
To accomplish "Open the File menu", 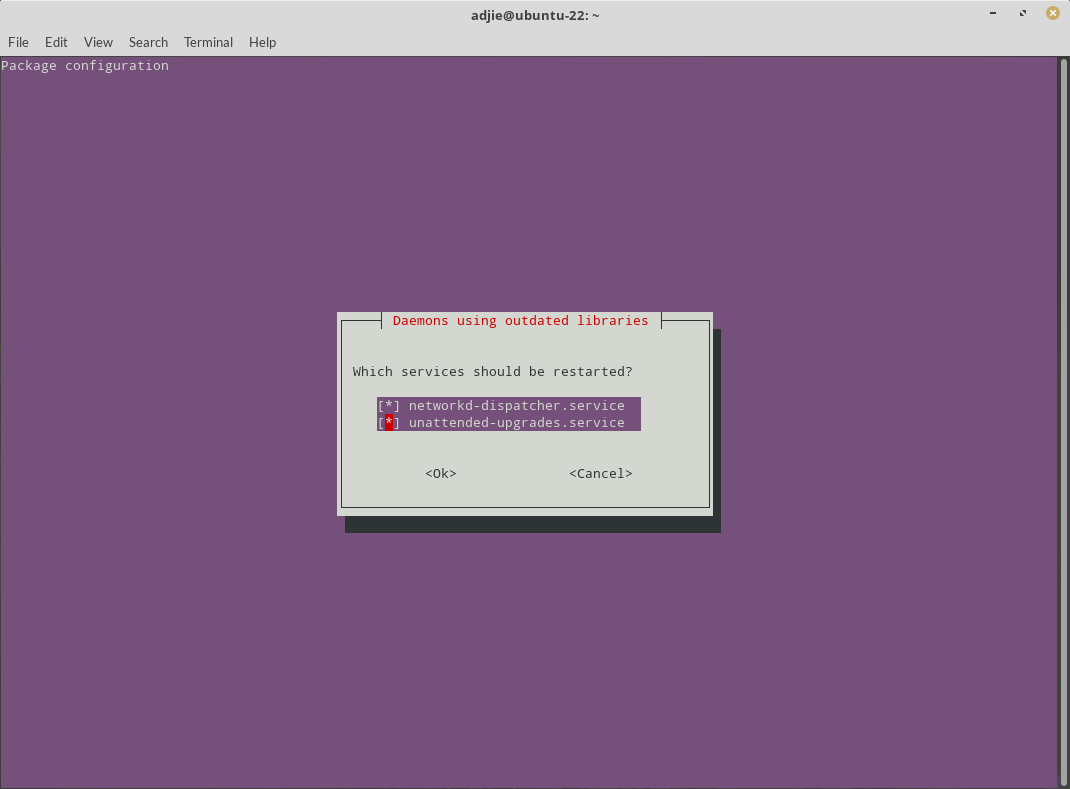I will pos(18,42).
